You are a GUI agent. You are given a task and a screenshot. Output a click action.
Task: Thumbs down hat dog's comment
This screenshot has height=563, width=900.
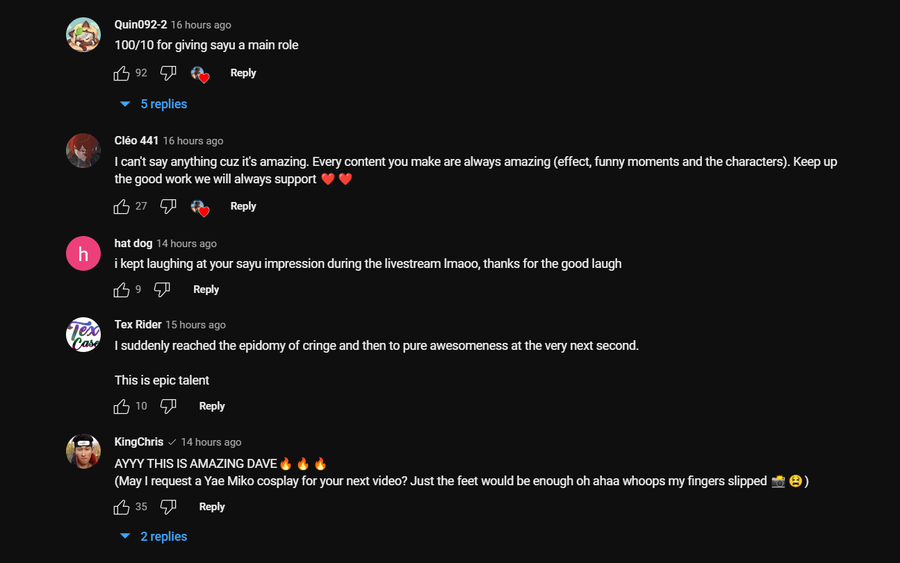click(162, 290)
